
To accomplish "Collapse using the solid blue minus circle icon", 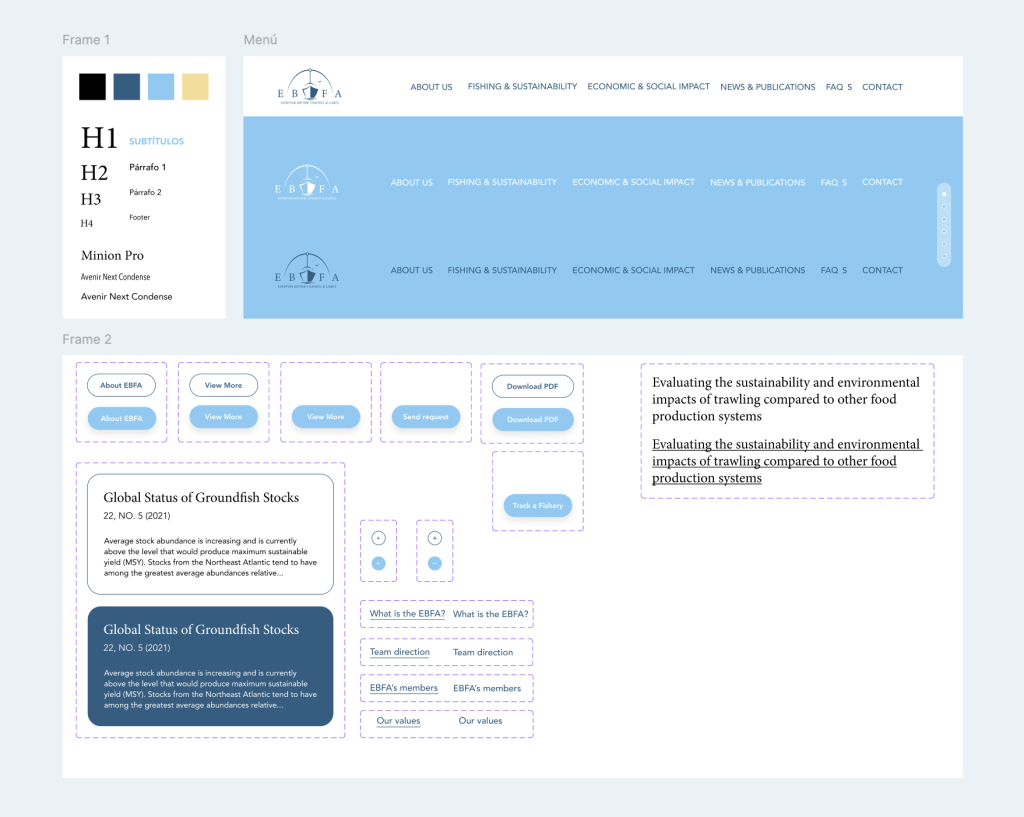I will pos(434,564).
